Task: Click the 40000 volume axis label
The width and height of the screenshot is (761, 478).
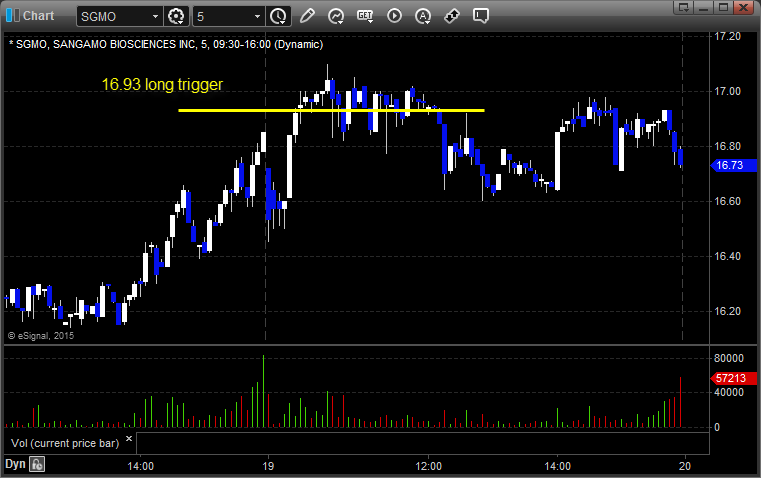Action: point(728,392)
